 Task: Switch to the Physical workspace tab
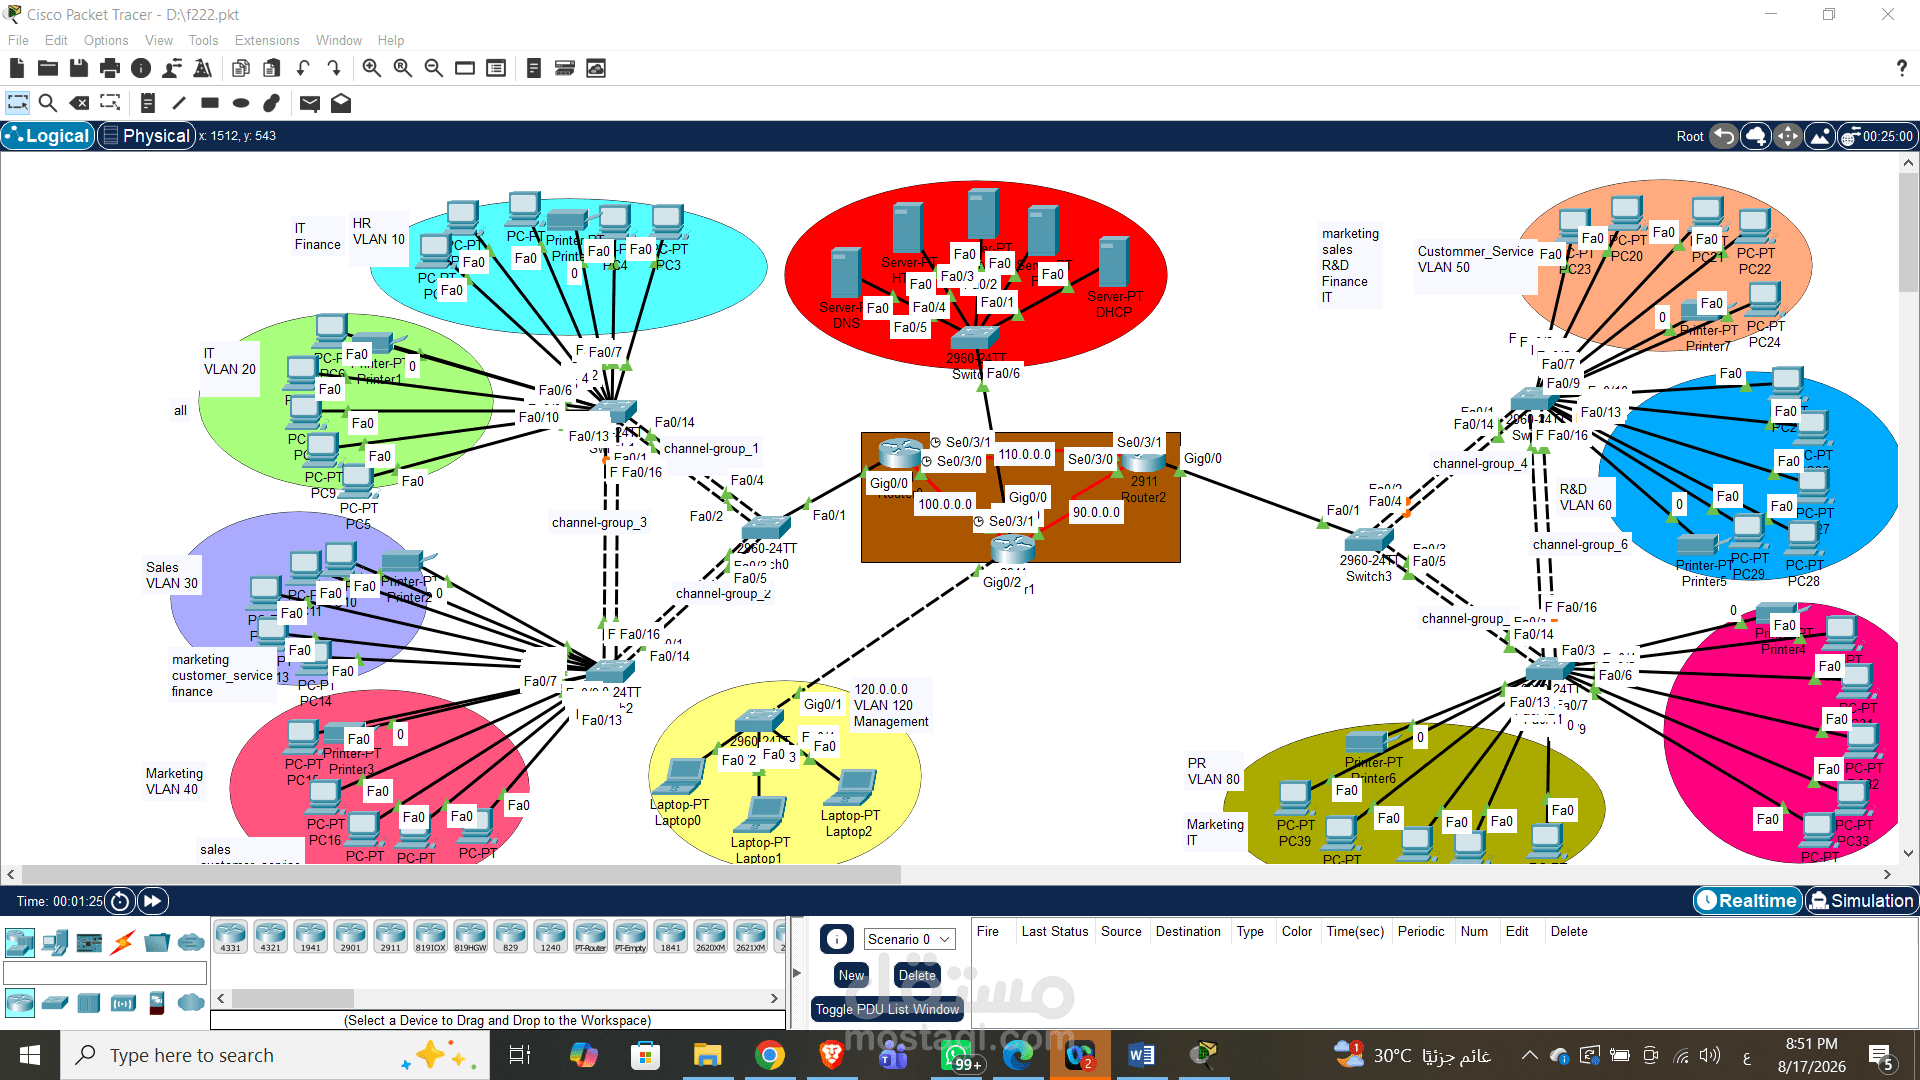(146, 136)
